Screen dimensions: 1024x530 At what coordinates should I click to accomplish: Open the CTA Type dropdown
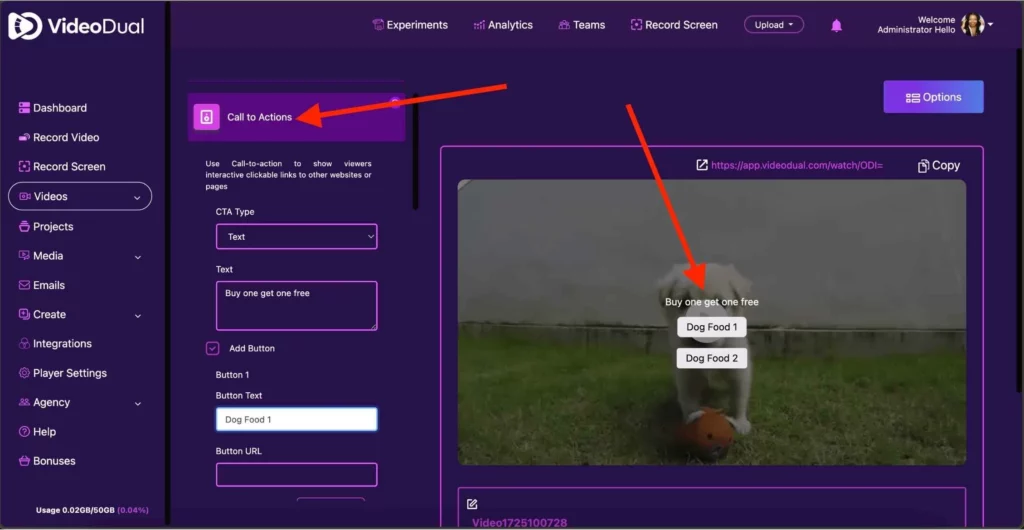[x=296, y=237]
